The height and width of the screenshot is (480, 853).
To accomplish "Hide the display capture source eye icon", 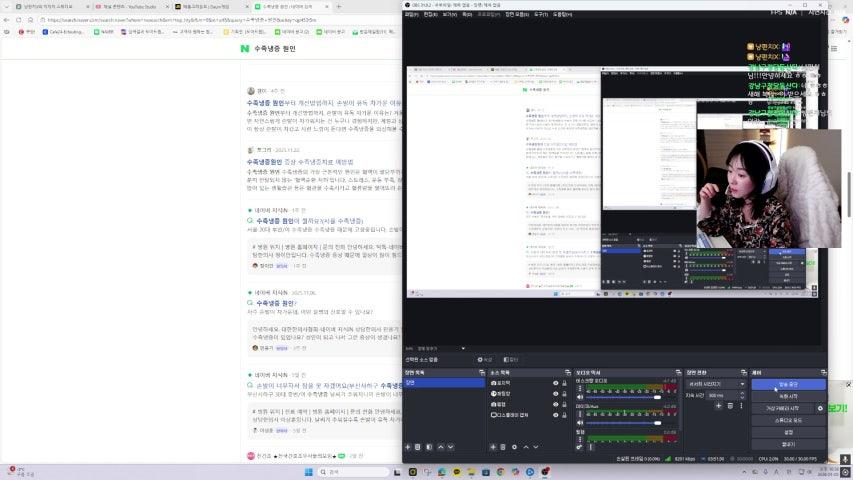I will (556, 414).
